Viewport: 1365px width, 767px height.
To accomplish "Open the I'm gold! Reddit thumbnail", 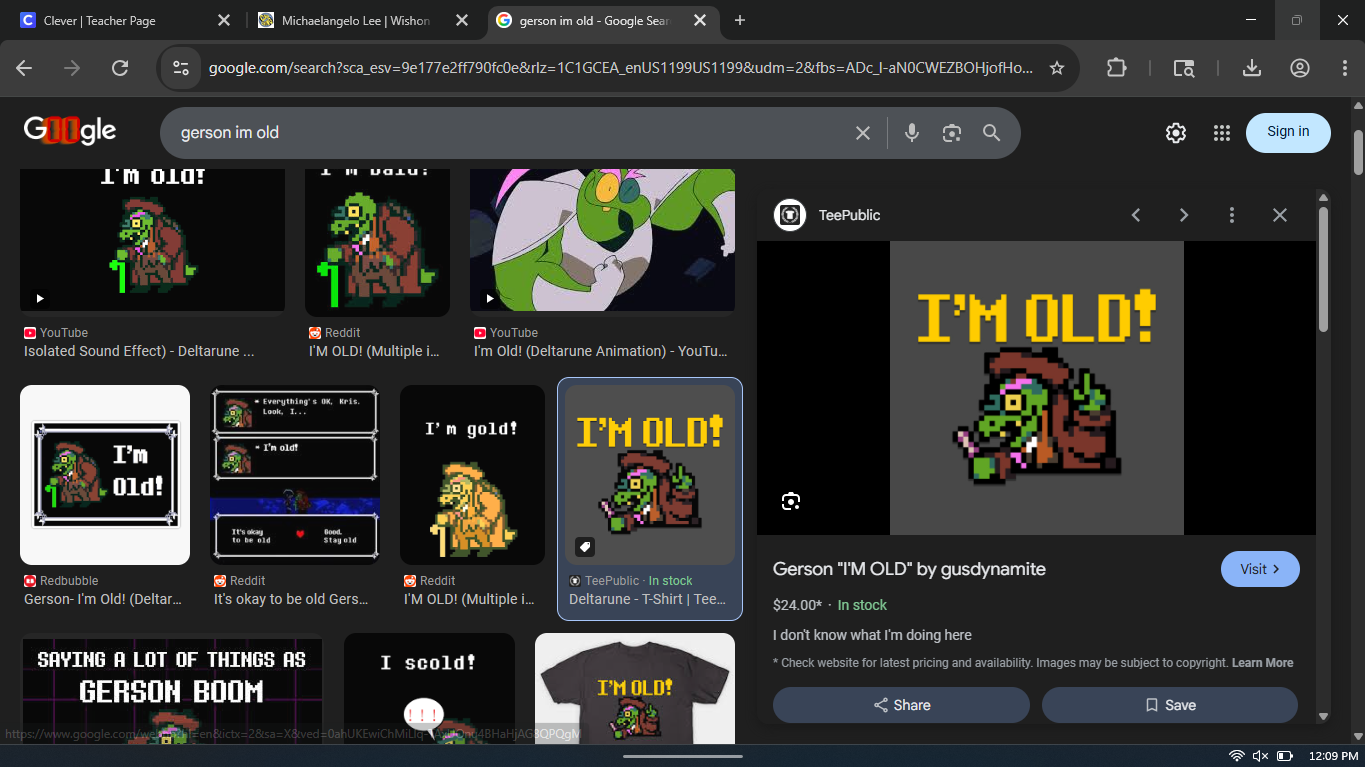I will pyautogui.click(x=473, y=475).
